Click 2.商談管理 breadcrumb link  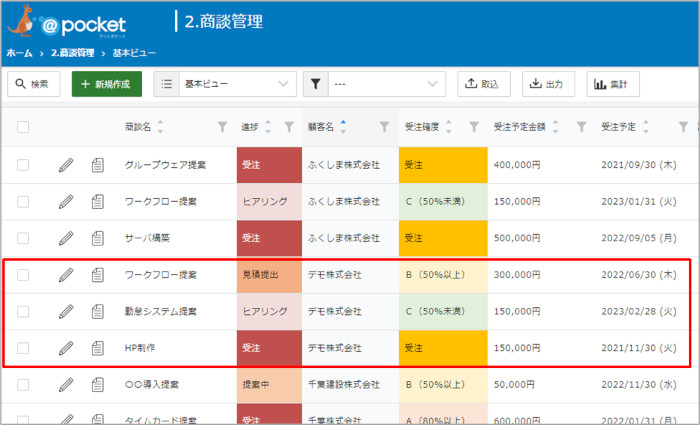[x=72, y=53]
